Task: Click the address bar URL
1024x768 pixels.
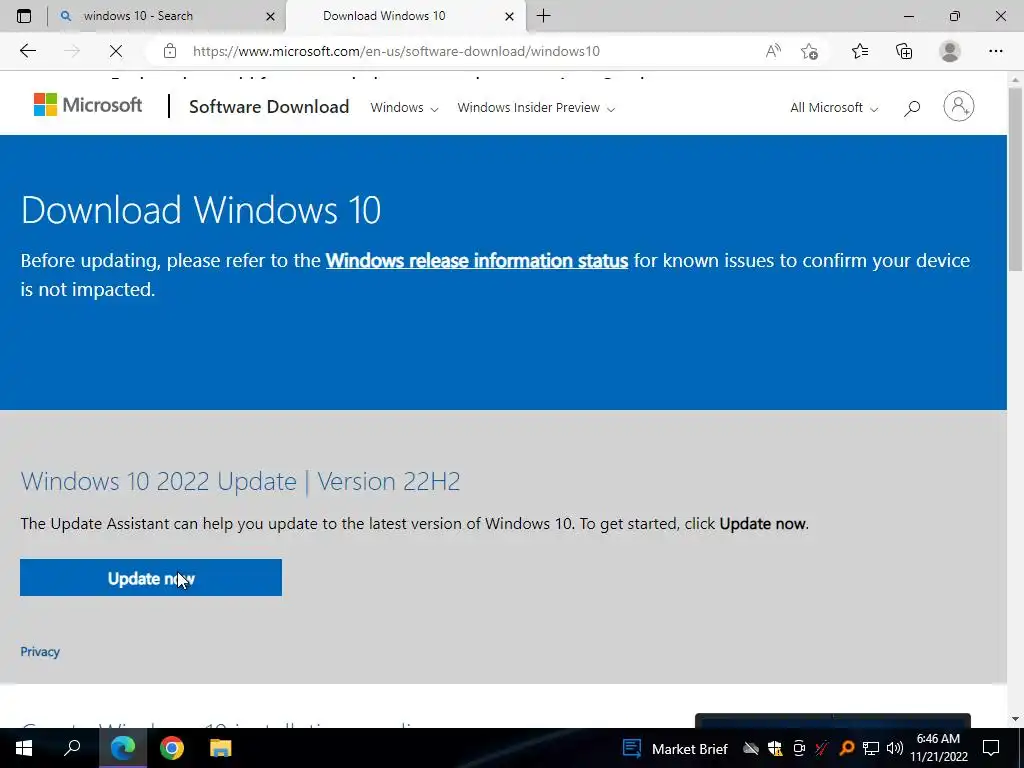Action: coord(396,51)
